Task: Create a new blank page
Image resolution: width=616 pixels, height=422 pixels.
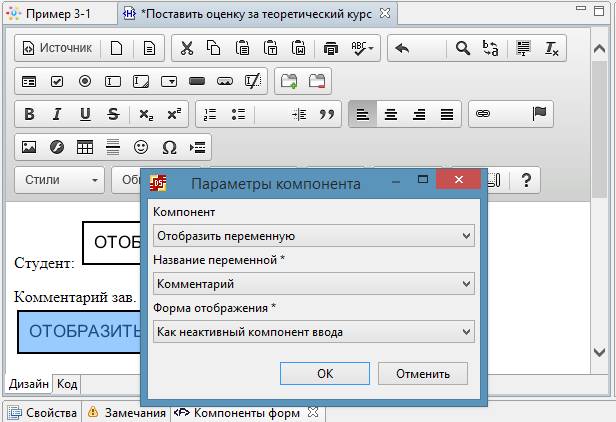Action: point(116,48)
